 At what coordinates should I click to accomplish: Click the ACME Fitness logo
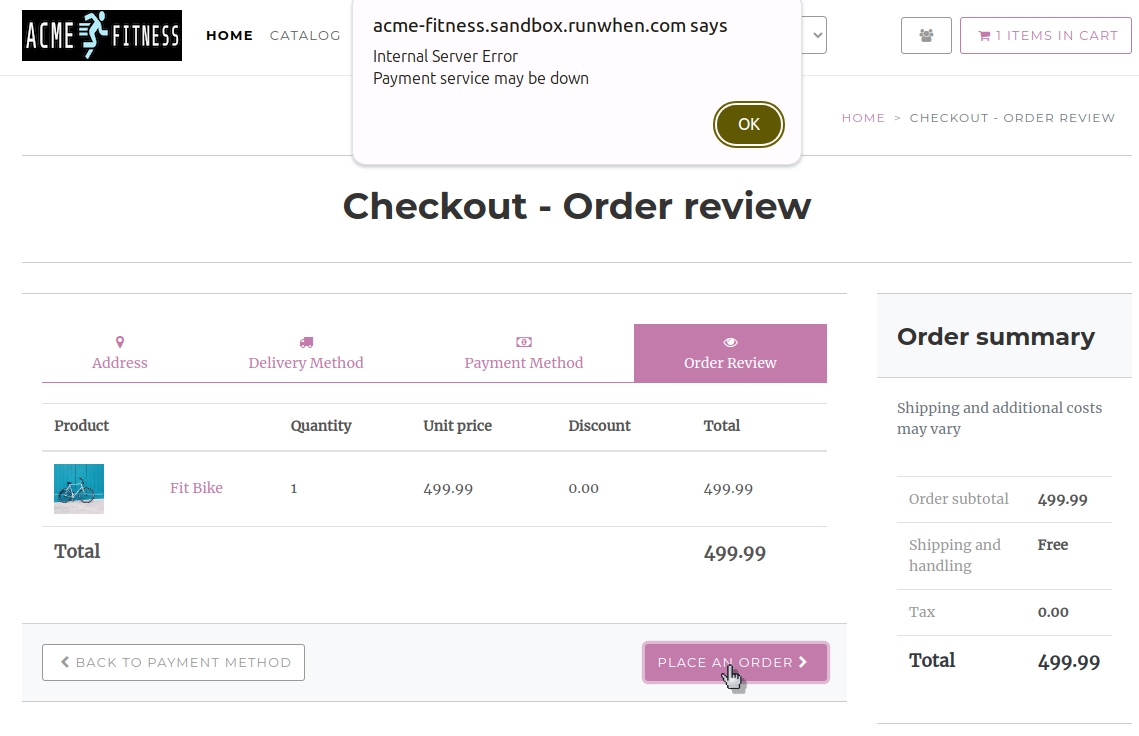102,36
